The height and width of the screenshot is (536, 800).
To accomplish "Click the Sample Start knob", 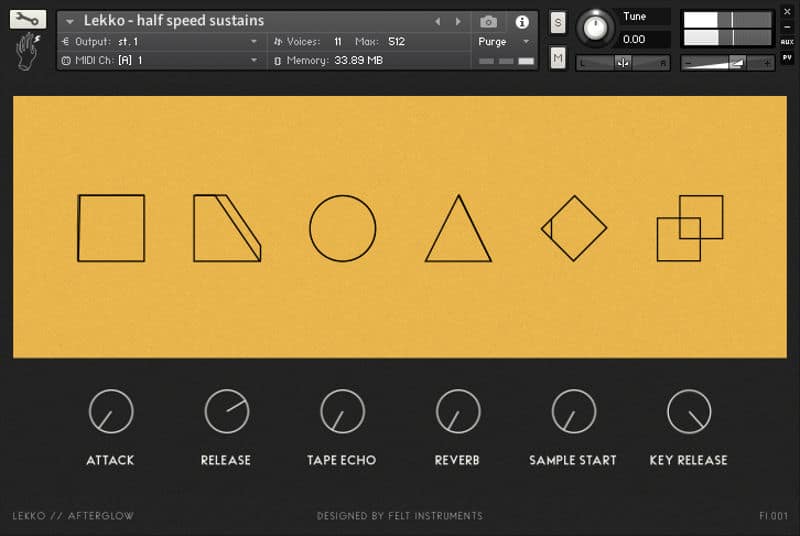I will point(574,411).
